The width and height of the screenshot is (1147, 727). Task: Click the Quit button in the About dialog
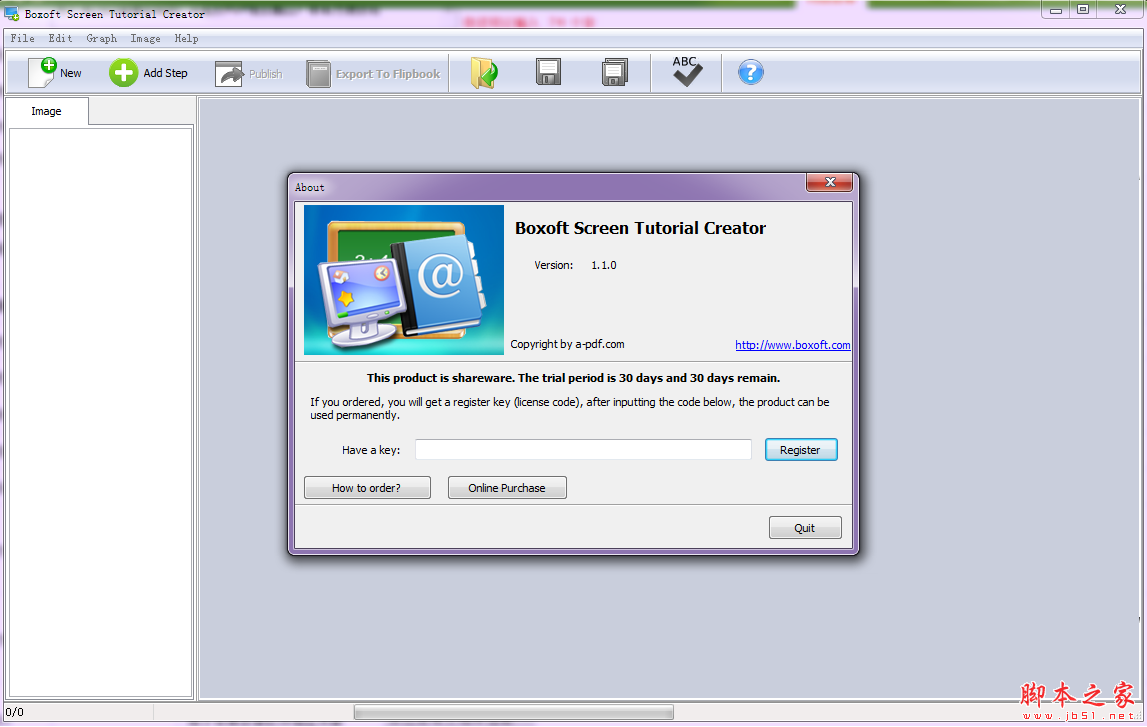(x=805, y=528)
